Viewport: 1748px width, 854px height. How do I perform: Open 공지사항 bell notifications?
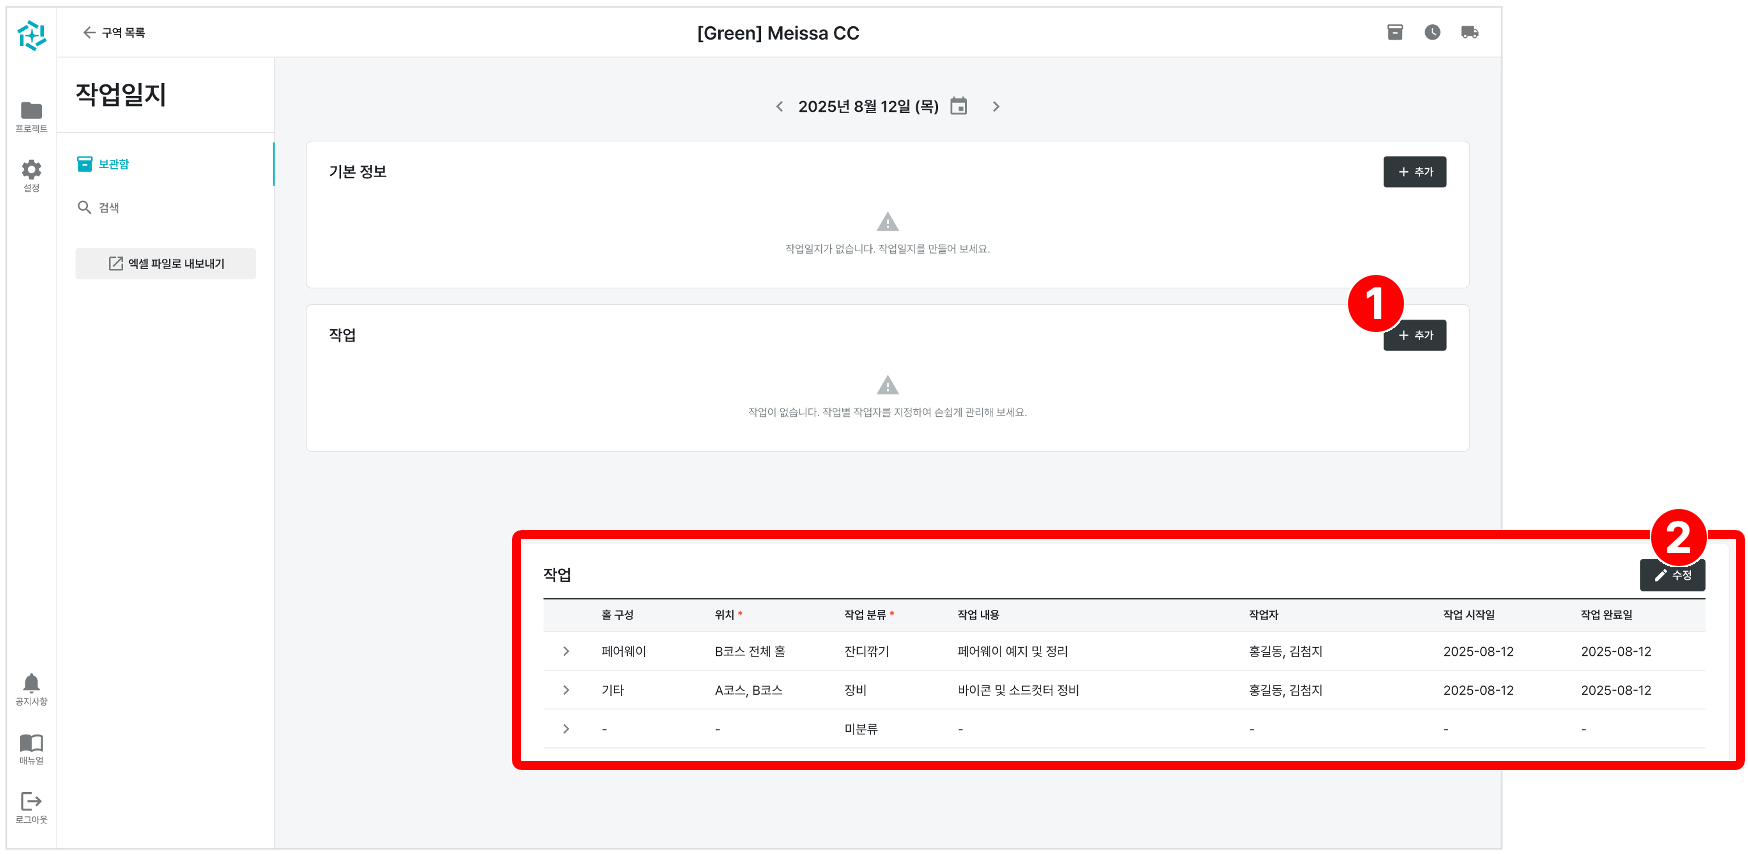31,688
